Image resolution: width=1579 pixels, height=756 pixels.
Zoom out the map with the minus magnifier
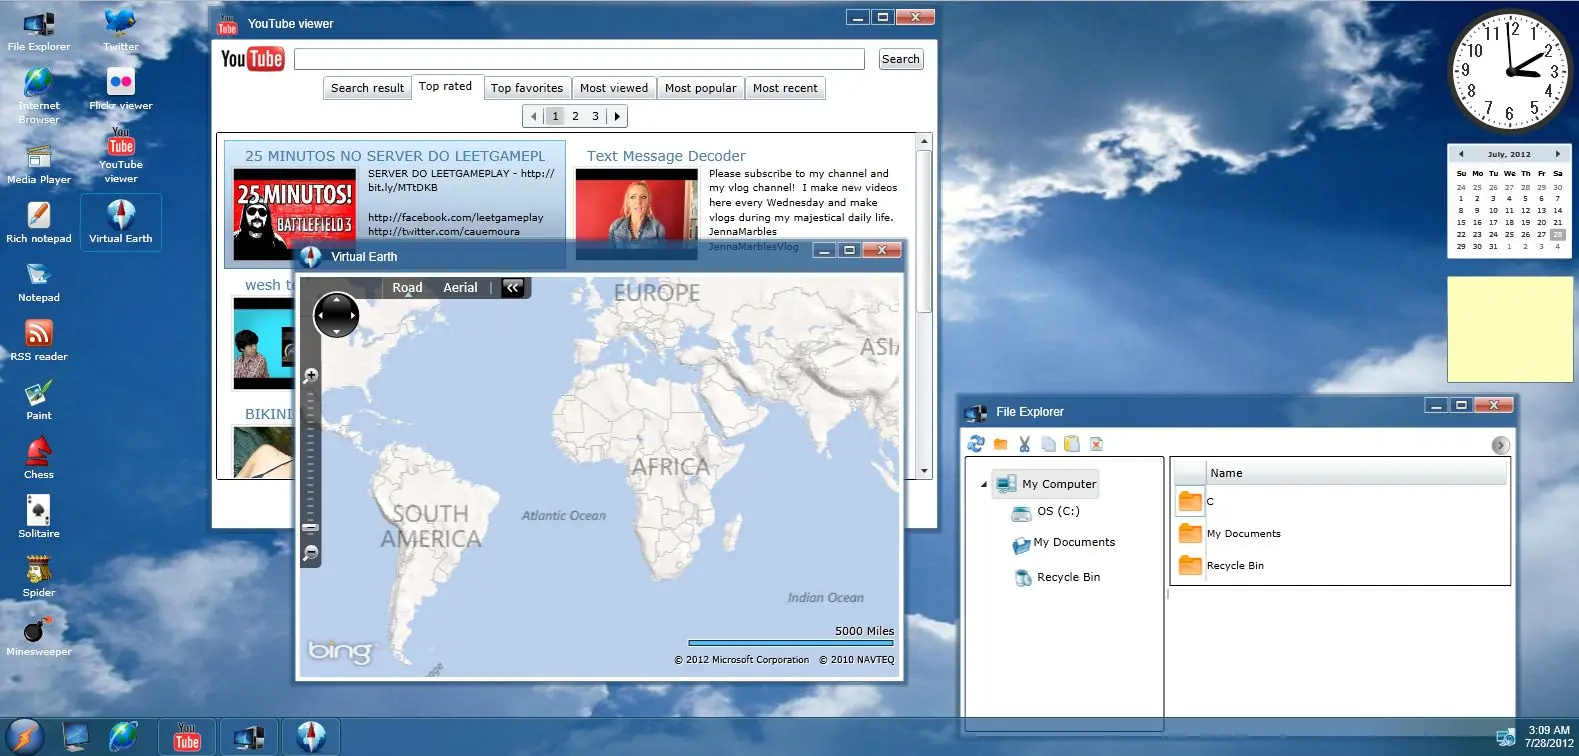click(311, 553)
